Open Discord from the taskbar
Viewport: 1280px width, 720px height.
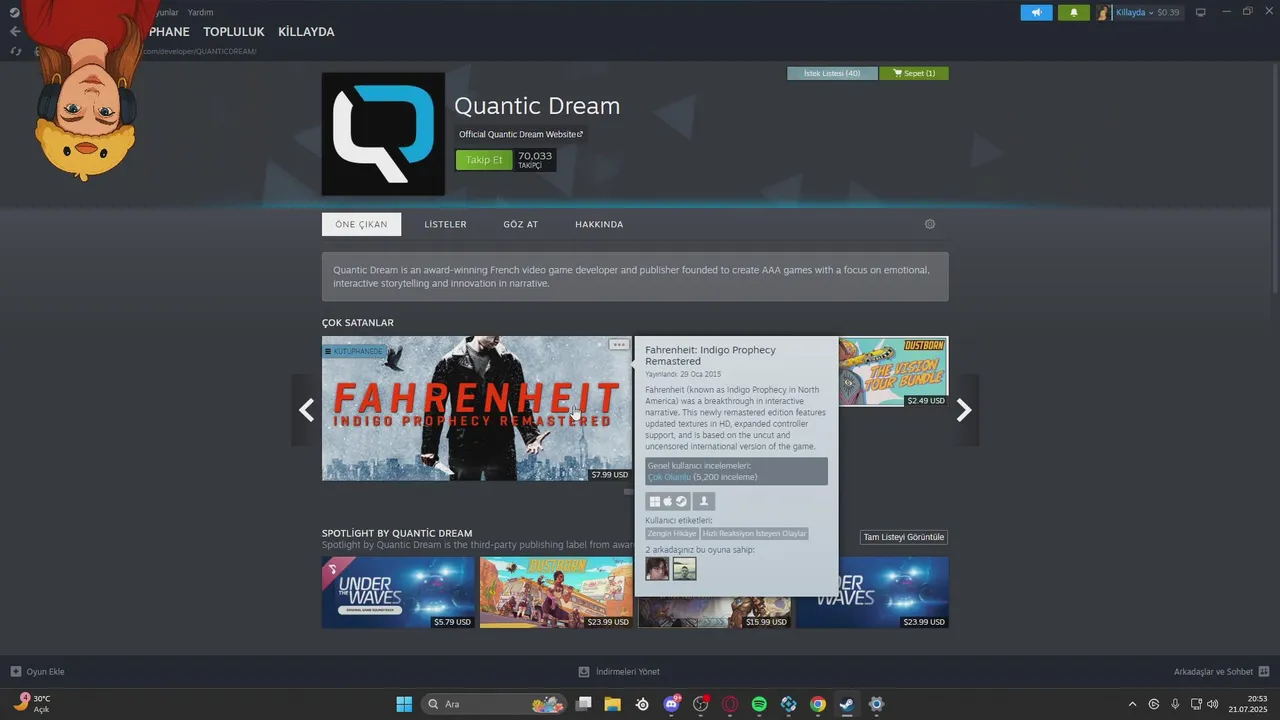click(x=671, y=704)
